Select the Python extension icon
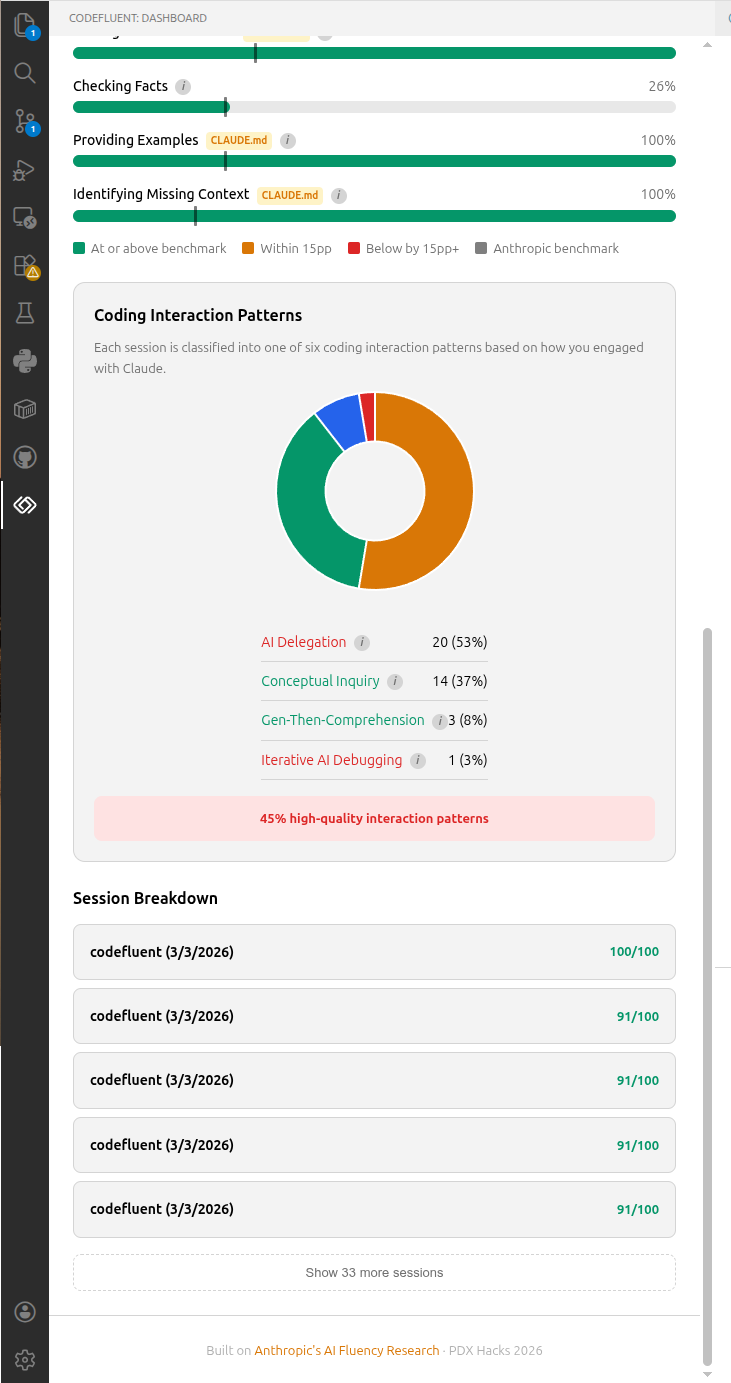731x1383 pixels. [24, 360]
